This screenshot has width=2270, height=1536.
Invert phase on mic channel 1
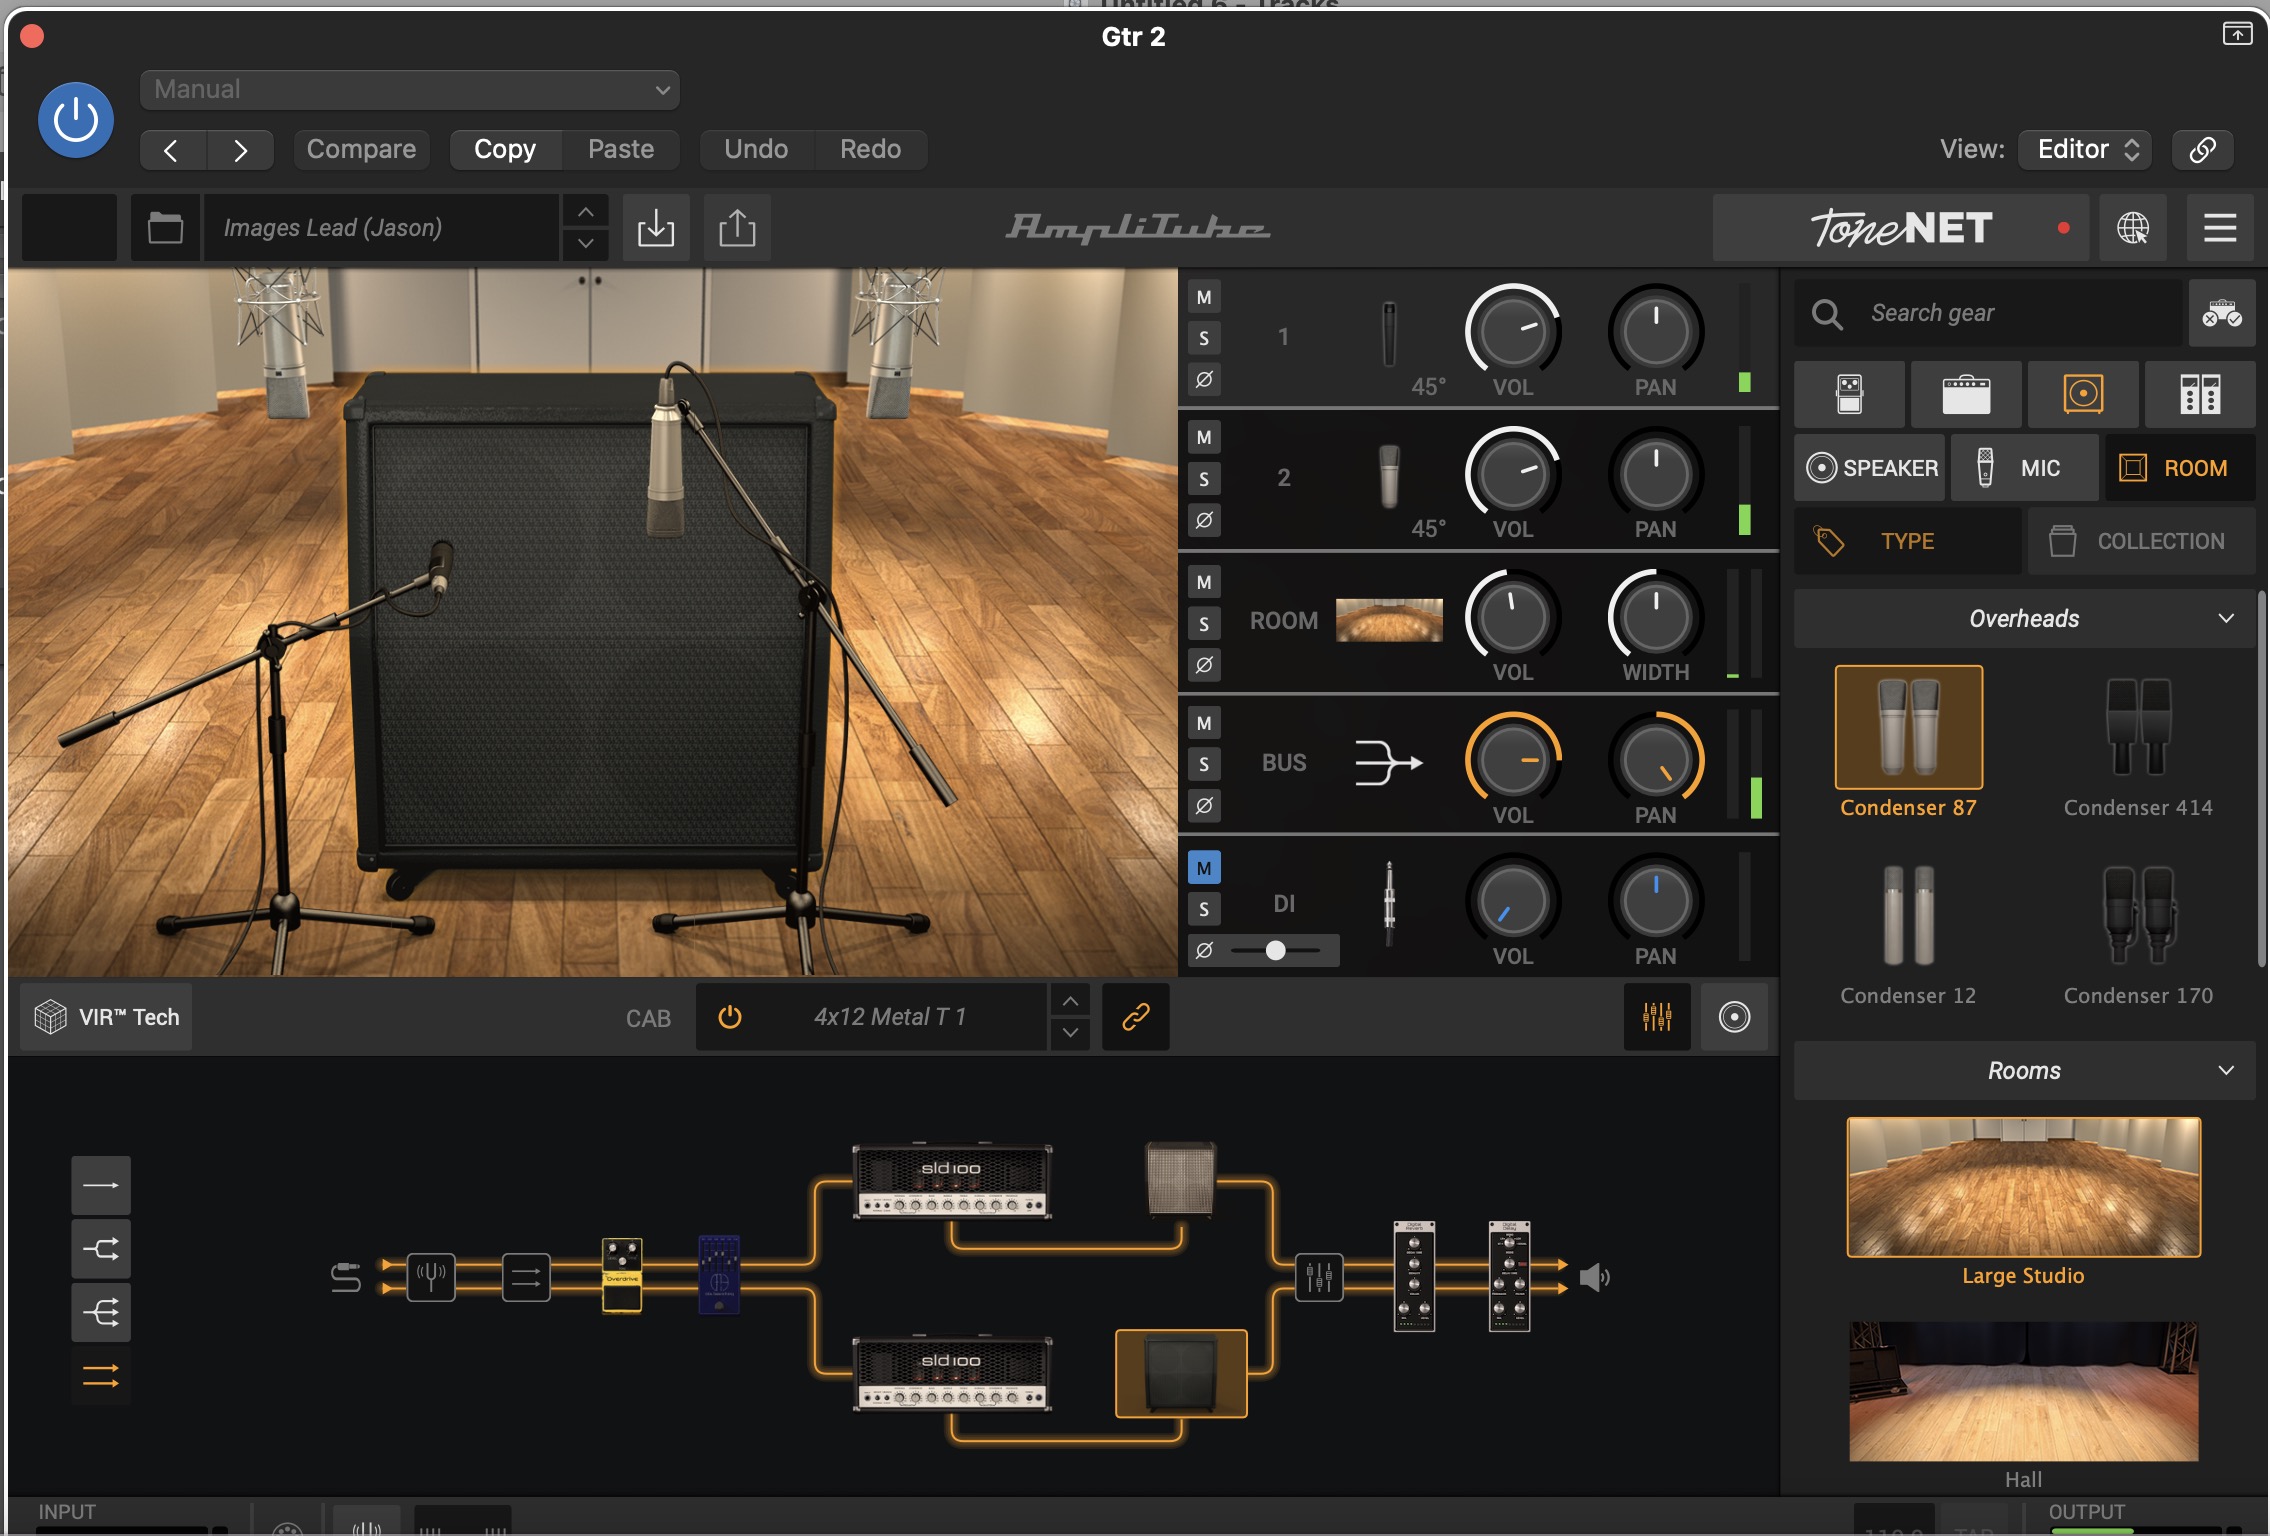tap(1204, 379)
